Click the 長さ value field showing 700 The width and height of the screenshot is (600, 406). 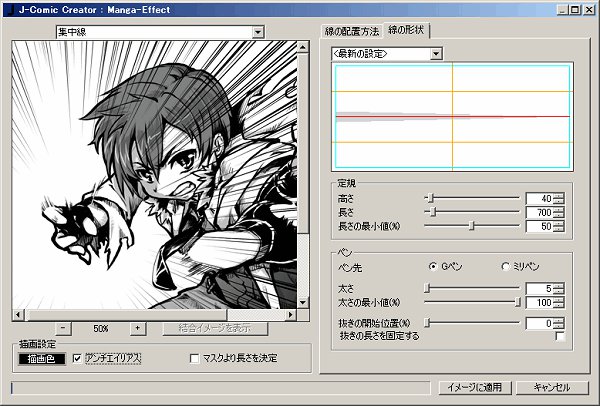point(539,212)
